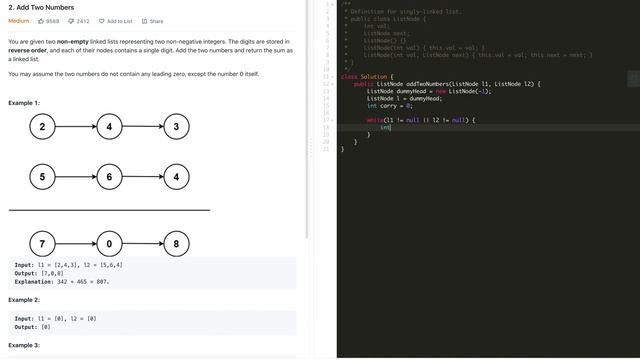Click the 'ListNode l = dummyHead;' line
Image resolution: width=640 pixels, height=360 pixels.
coord(404,98)
